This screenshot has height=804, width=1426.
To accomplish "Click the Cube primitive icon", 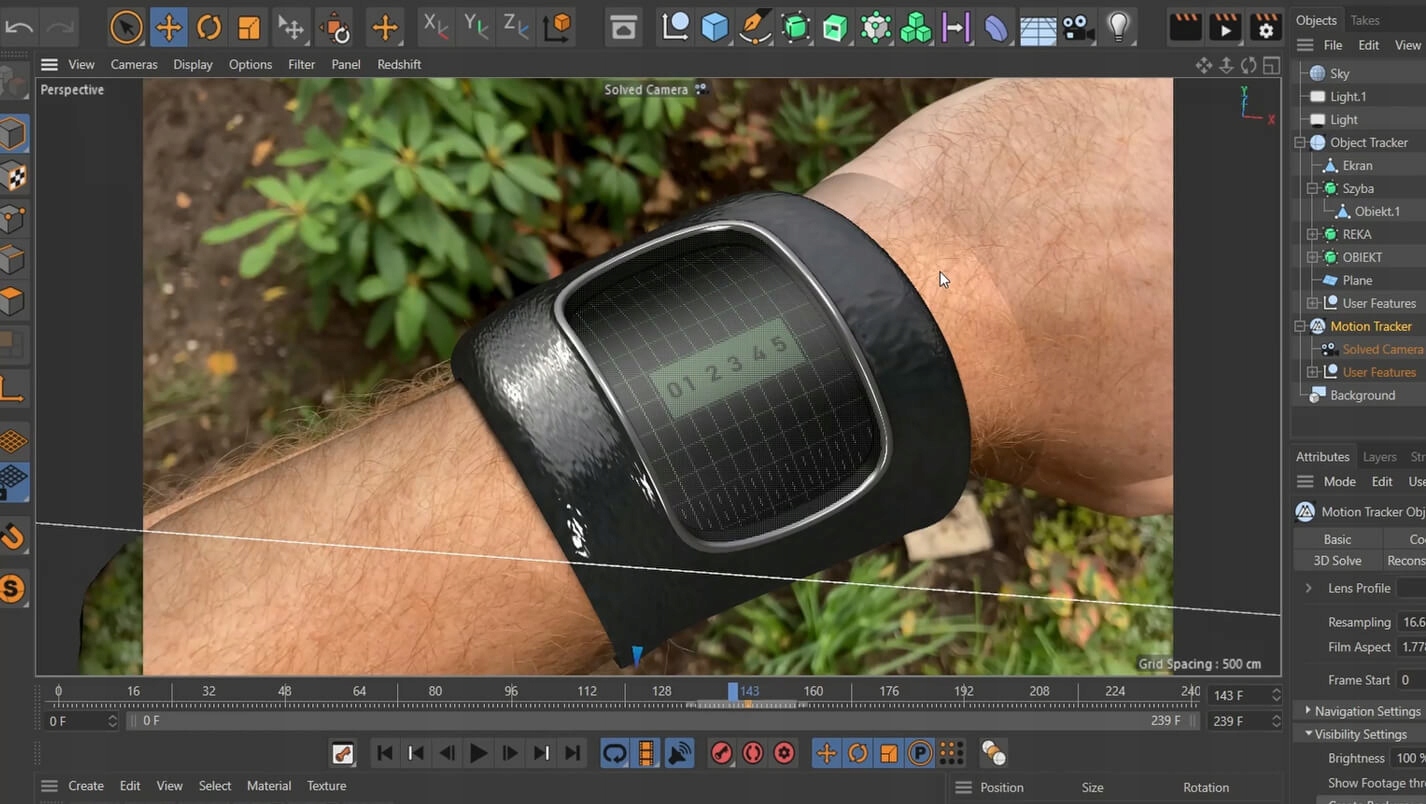I will tap(715, 27).
